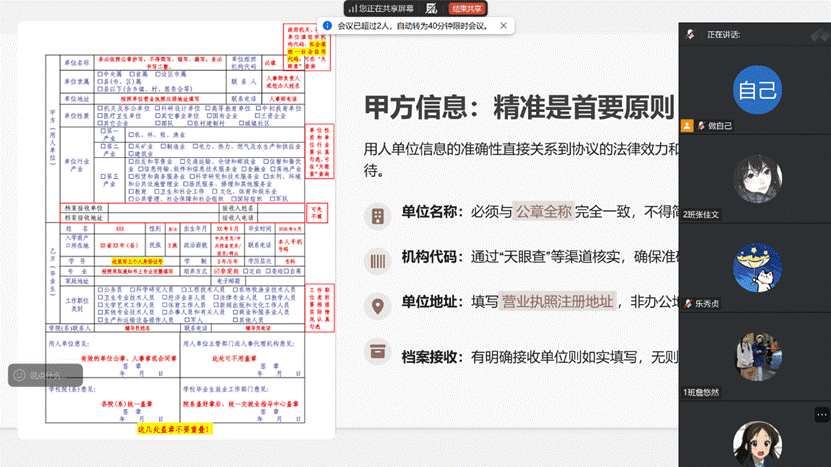
Task: Open the three-dot more options button
Action: 820,412
